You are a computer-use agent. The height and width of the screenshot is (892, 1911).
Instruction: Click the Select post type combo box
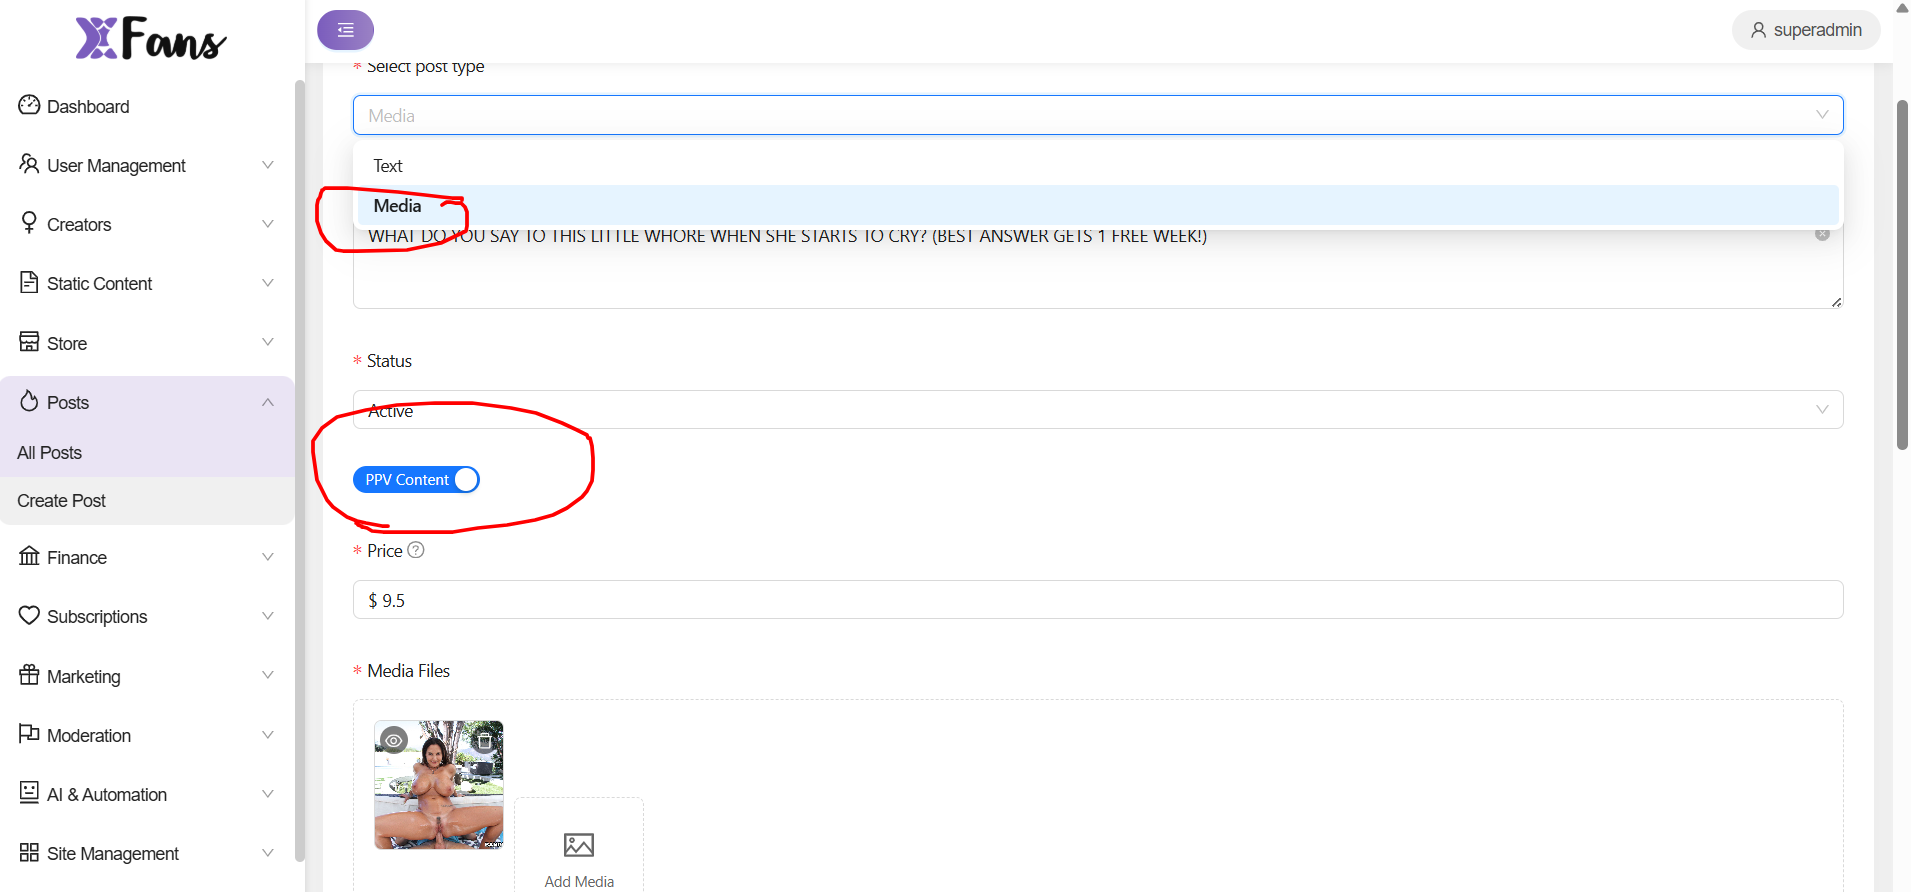pos(1097,115)
